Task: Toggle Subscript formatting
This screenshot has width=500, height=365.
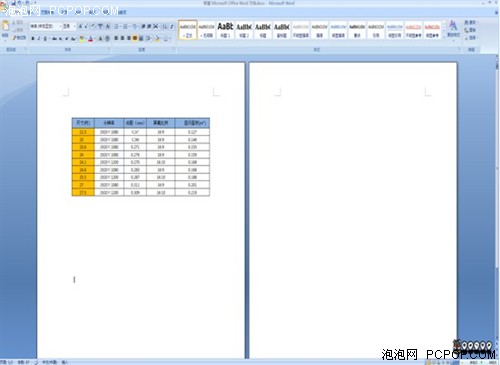Action: coord(61,39)
